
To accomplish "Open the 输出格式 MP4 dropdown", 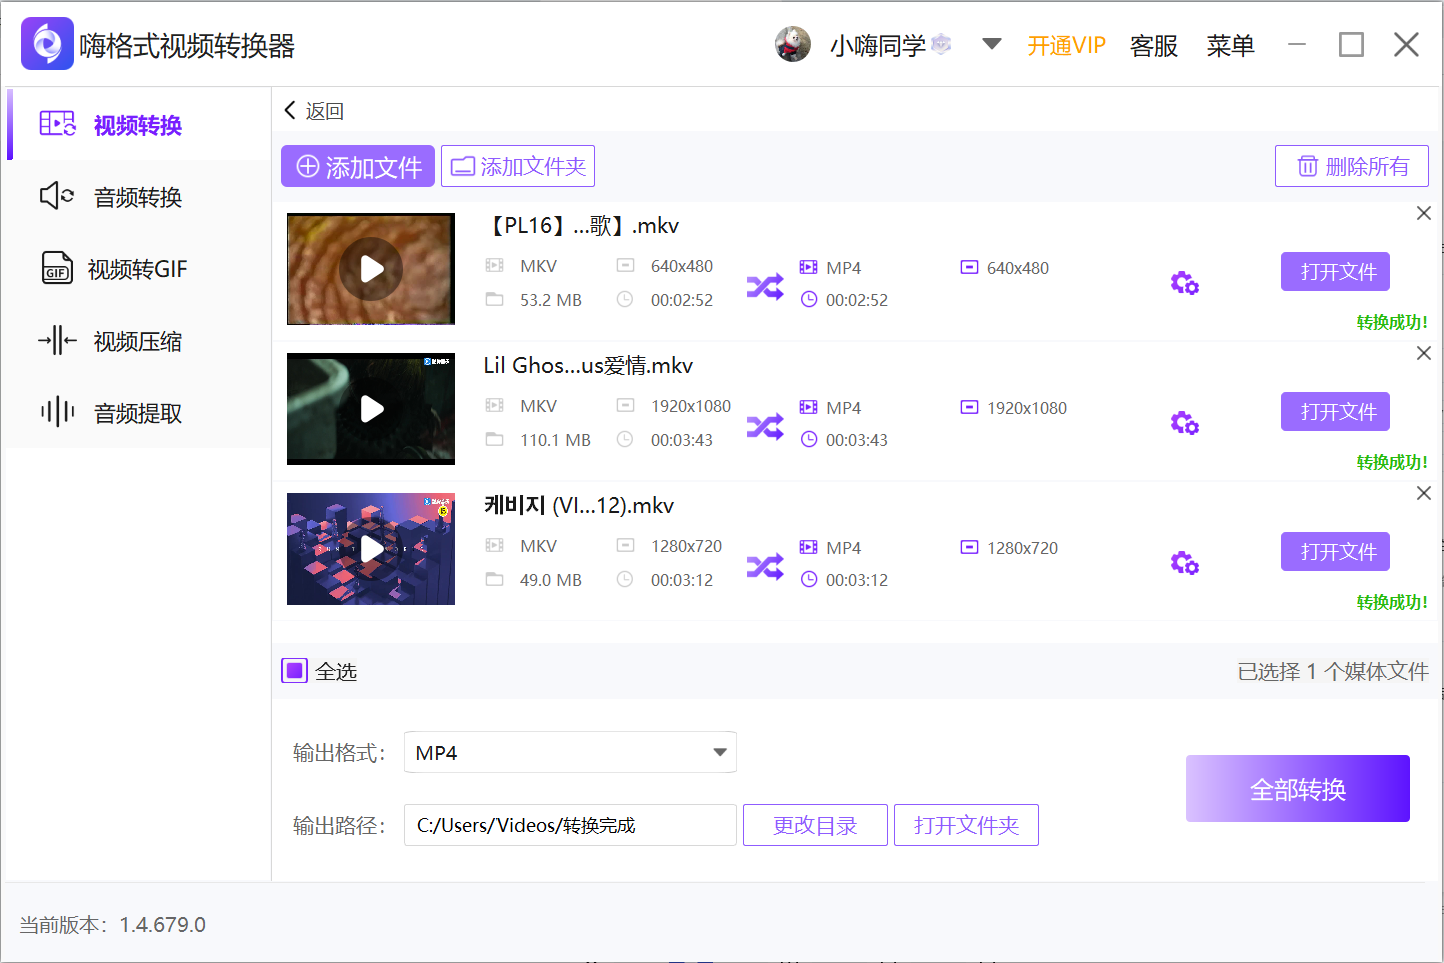I will coord(569,752).
